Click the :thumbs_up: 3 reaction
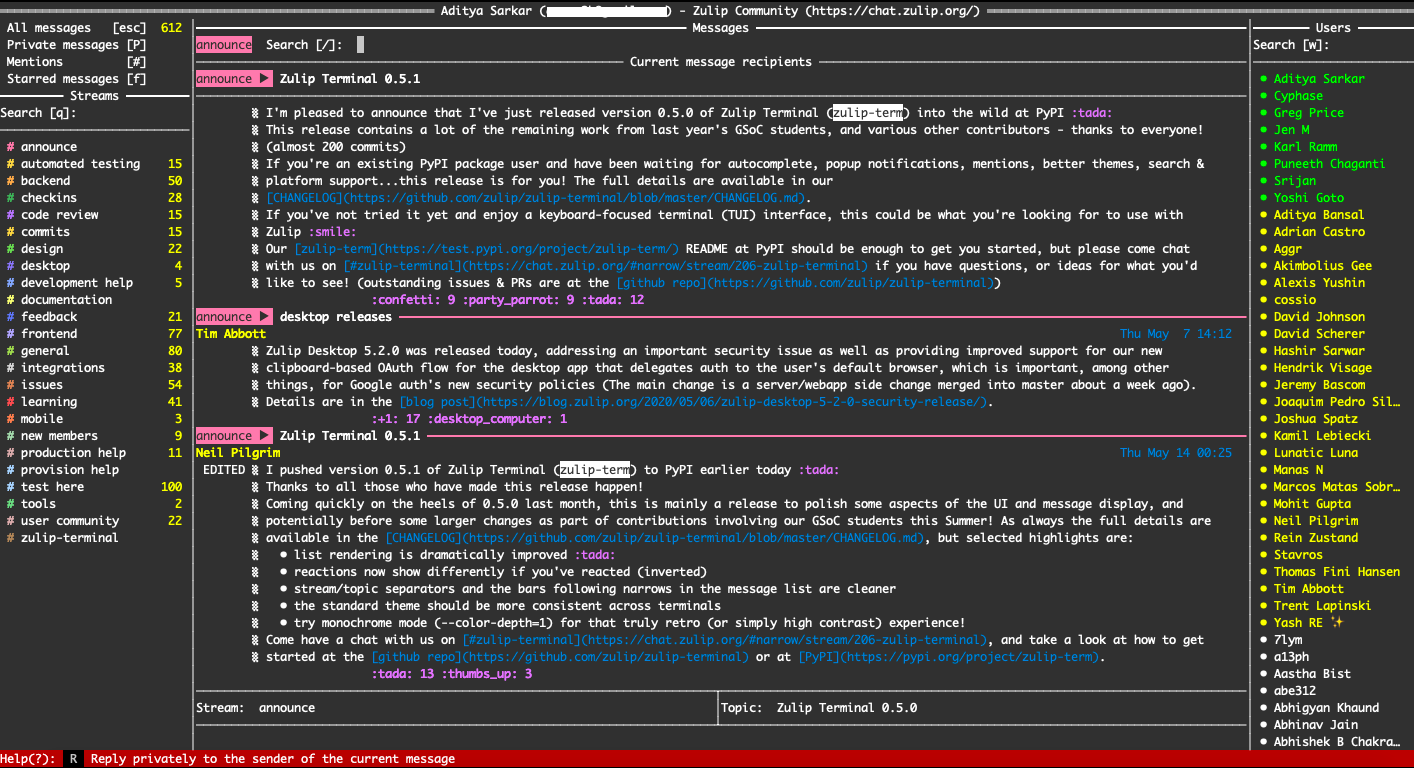Viewport: 1414px width, 768px height. pyautogui.click(x=487, y=674)
